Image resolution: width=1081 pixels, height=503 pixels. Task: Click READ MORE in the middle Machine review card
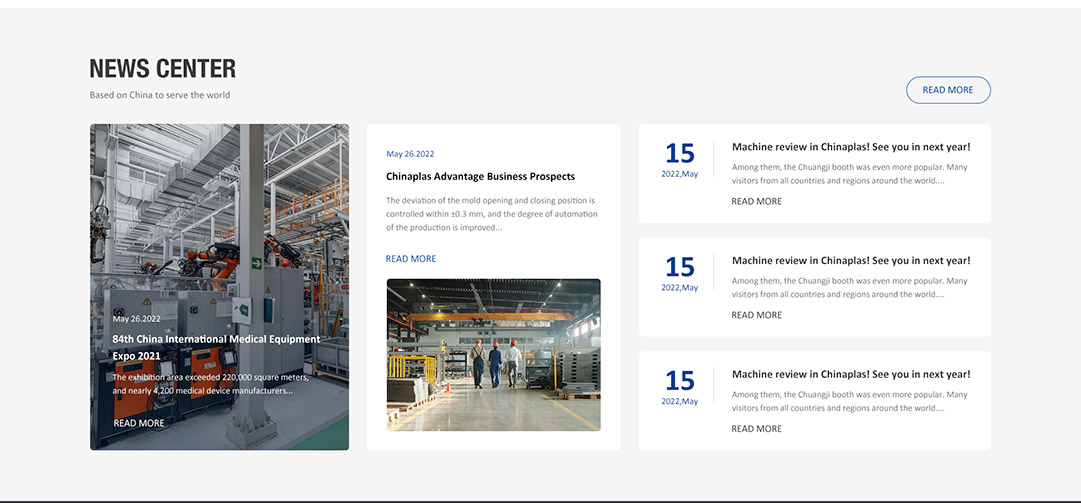click(756, 315)
